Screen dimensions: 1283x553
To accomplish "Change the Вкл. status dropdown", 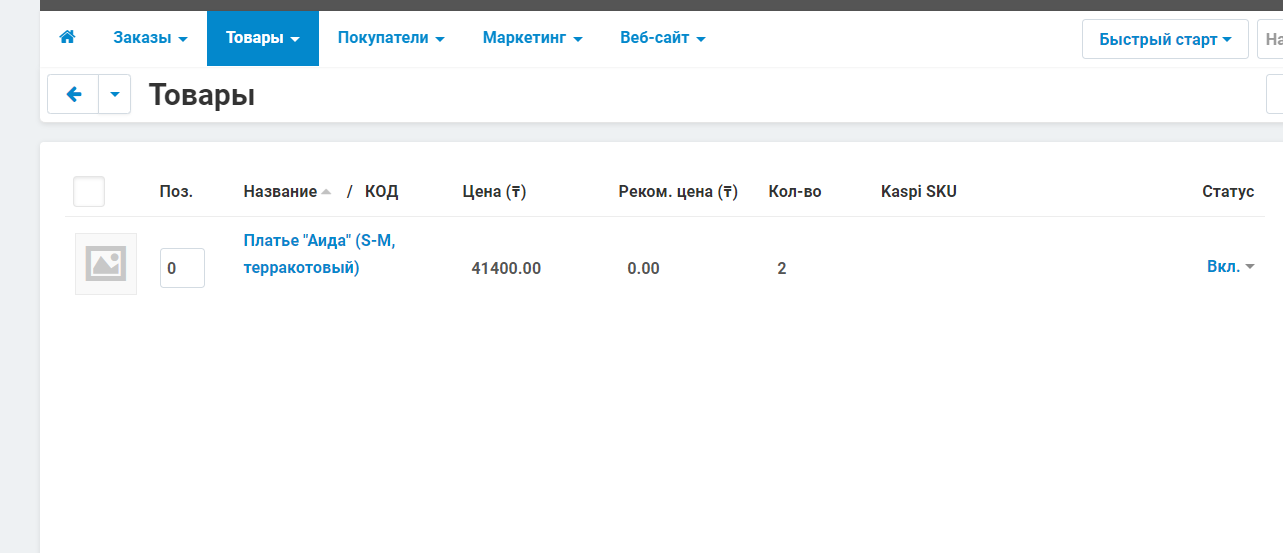I will pos(1230,267).
